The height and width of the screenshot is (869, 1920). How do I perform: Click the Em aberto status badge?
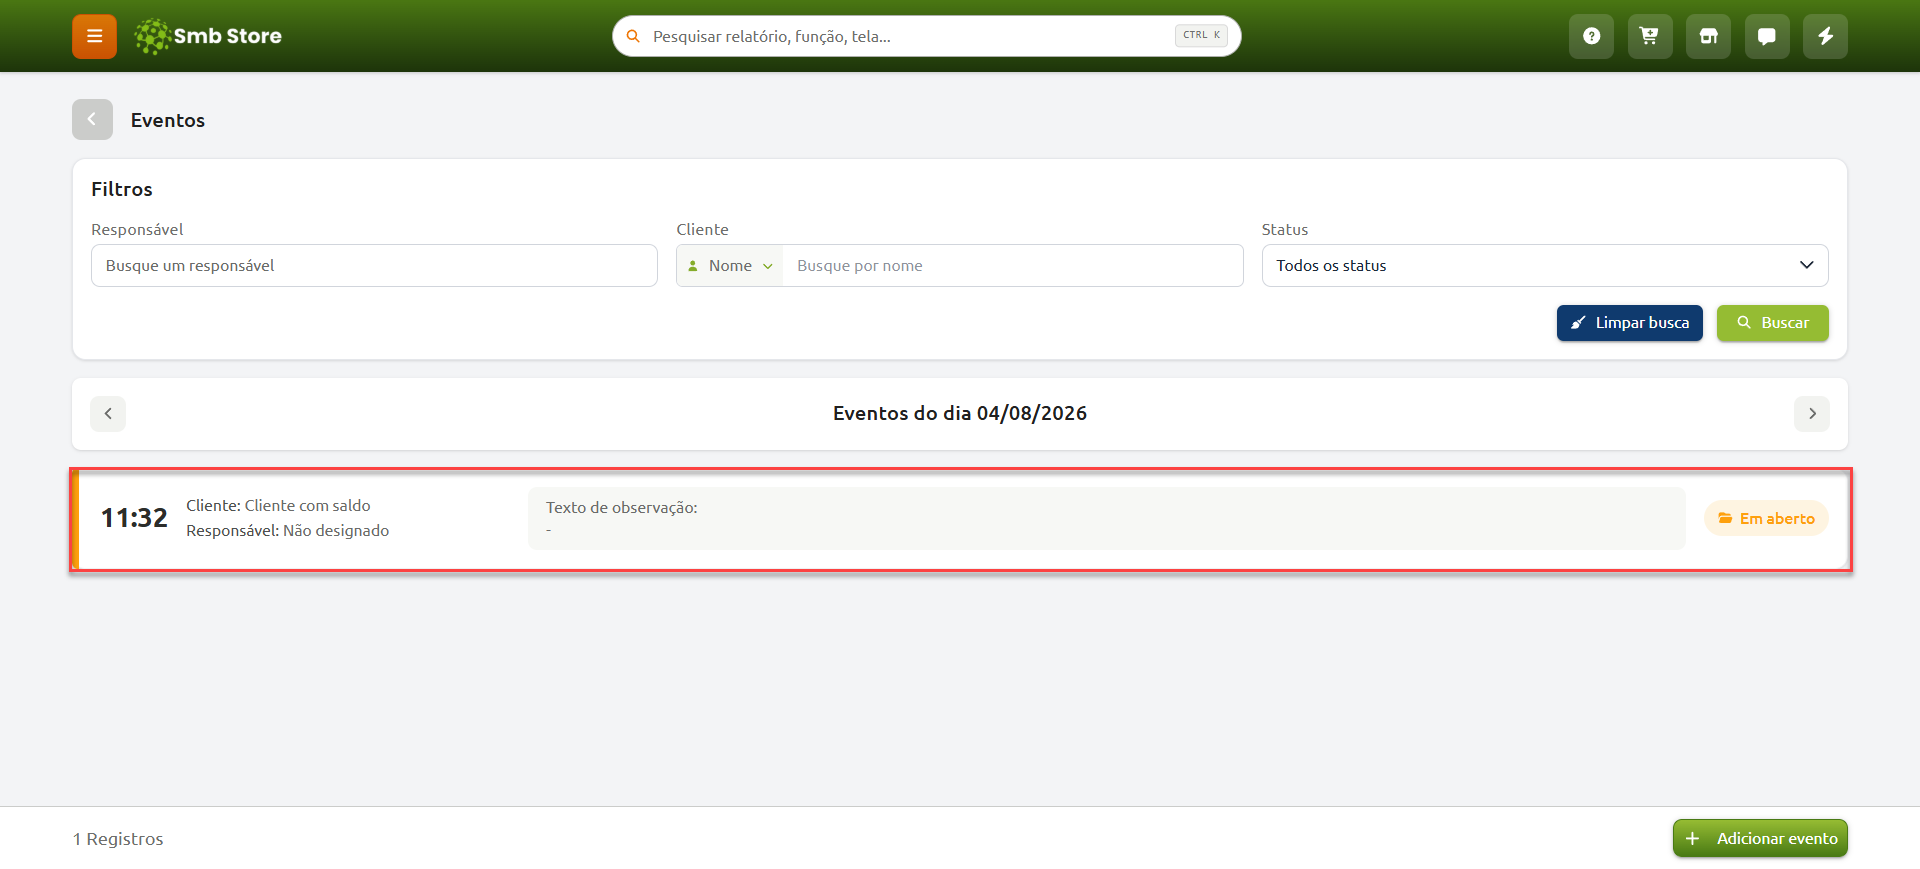1766,519
